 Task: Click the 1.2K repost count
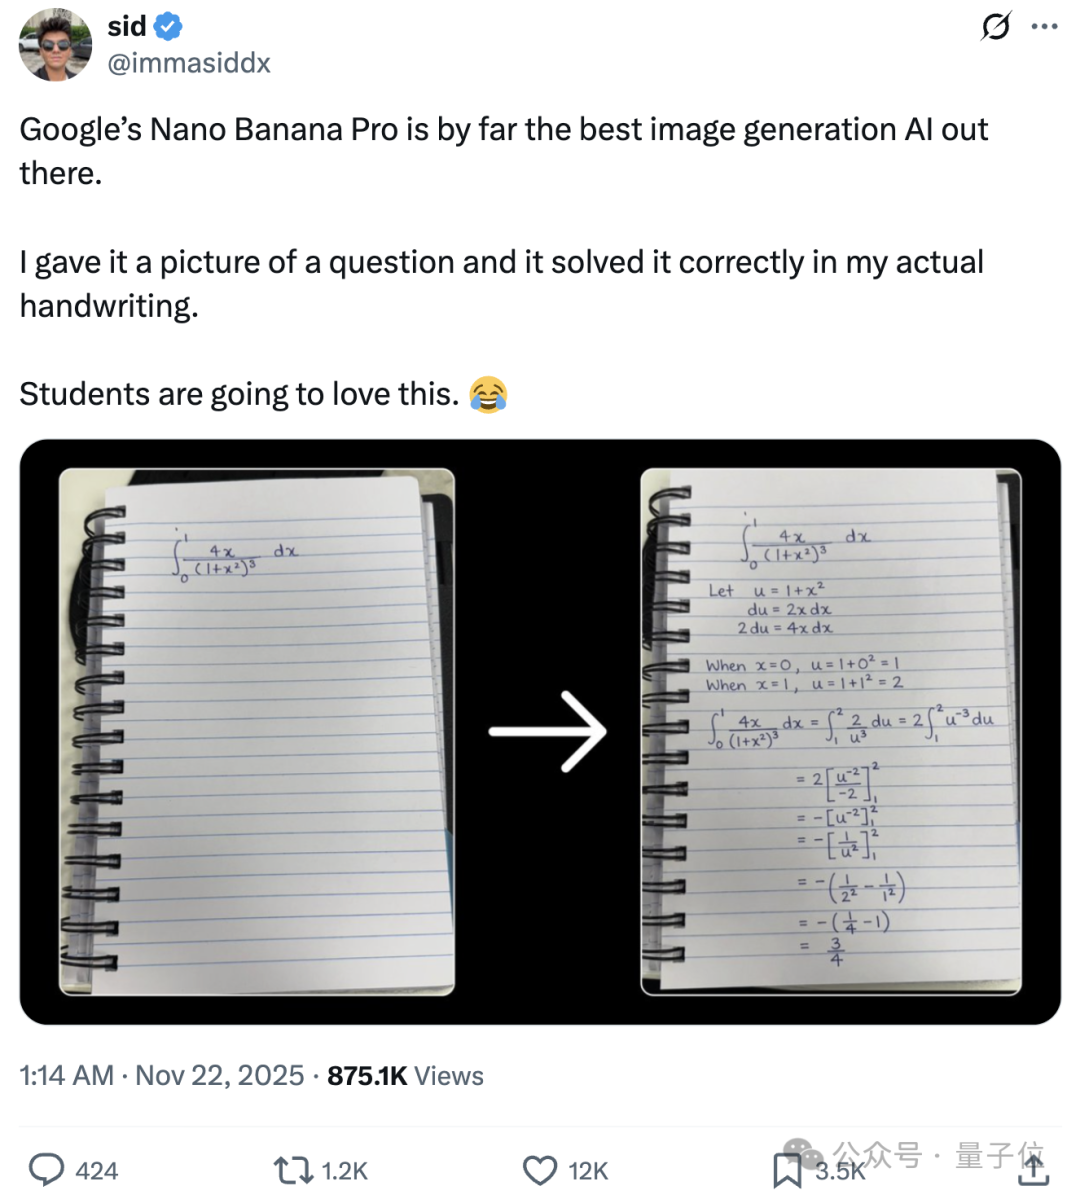pos(344,1171)
